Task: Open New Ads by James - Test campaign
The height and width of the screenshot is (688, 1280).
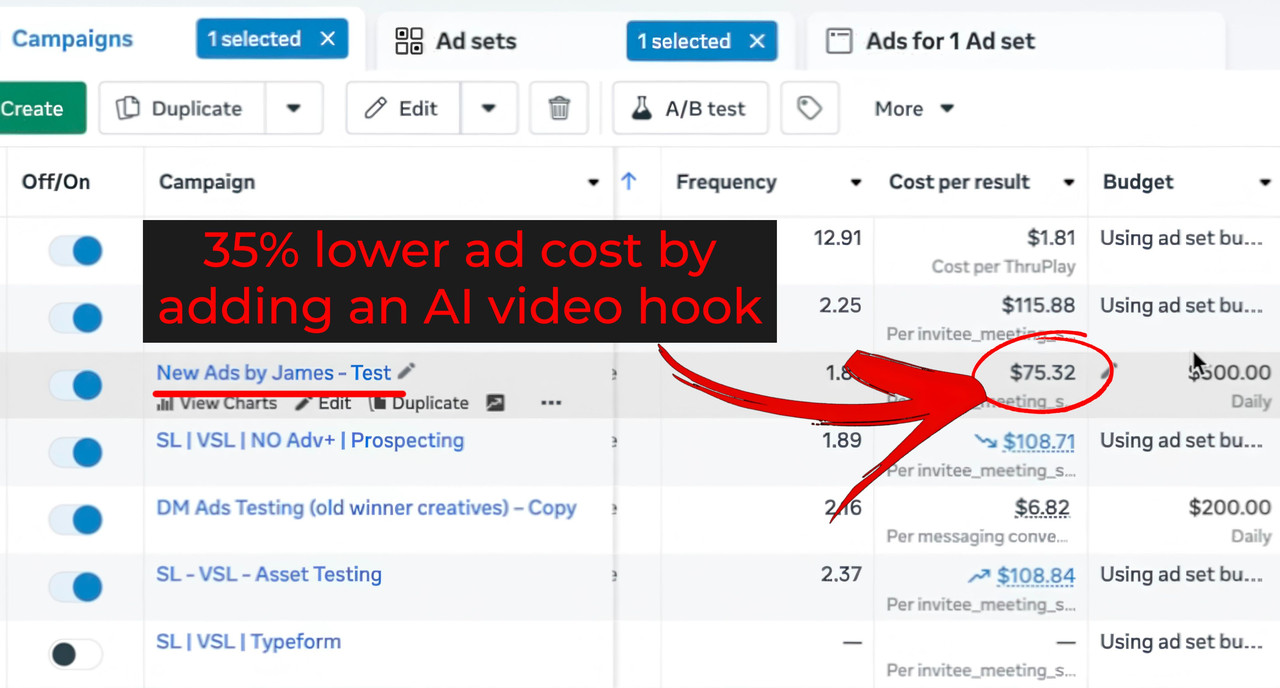Action: point(273,372)
